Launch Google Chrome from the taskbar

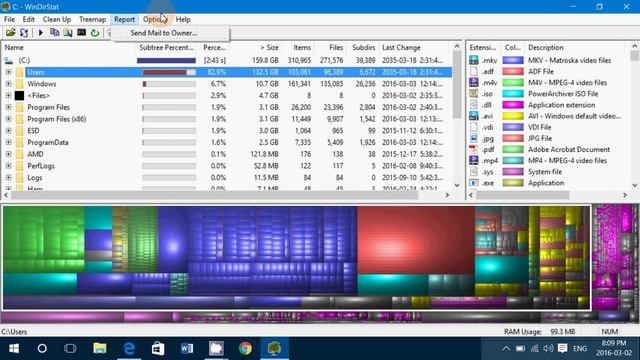tap(245, 349)
